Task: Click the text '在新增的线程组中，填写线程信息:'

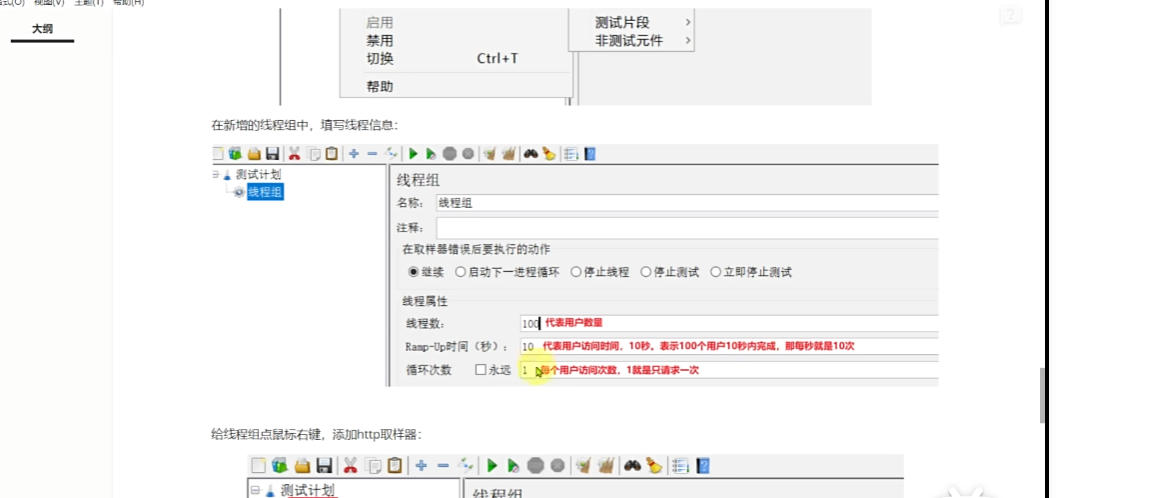Action: pos(306,125)
